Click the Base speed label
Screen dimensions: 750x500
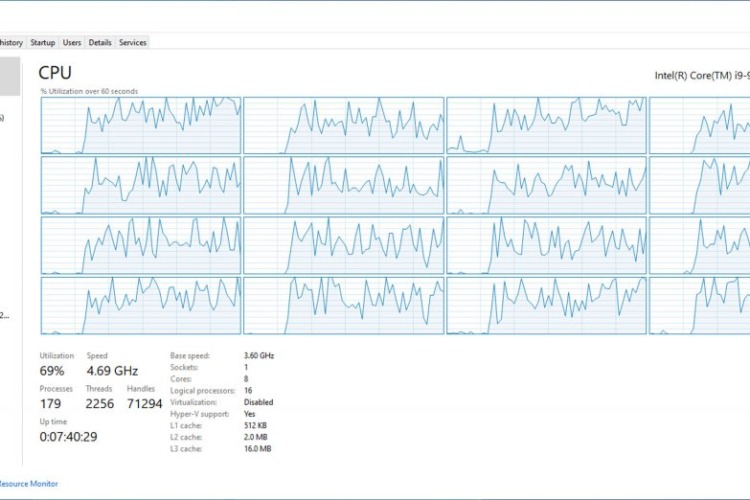pos(190,356)
